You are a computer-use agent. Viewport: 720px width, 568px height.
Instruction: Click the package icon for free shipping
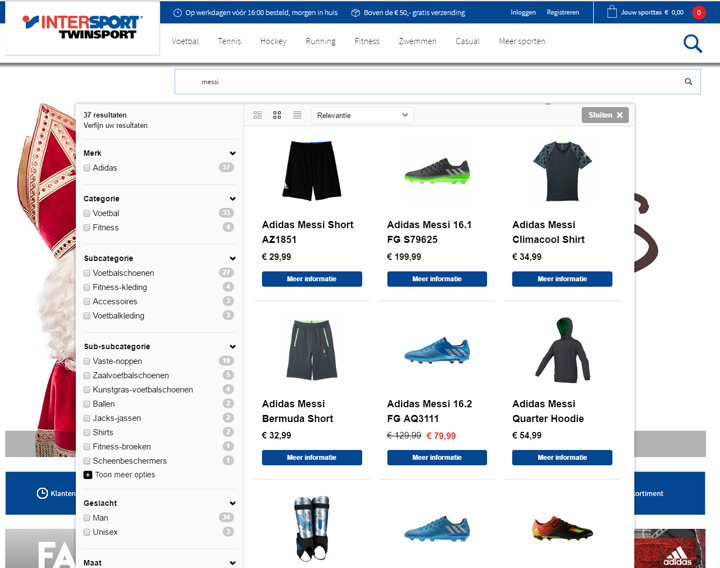pos(355,13)
